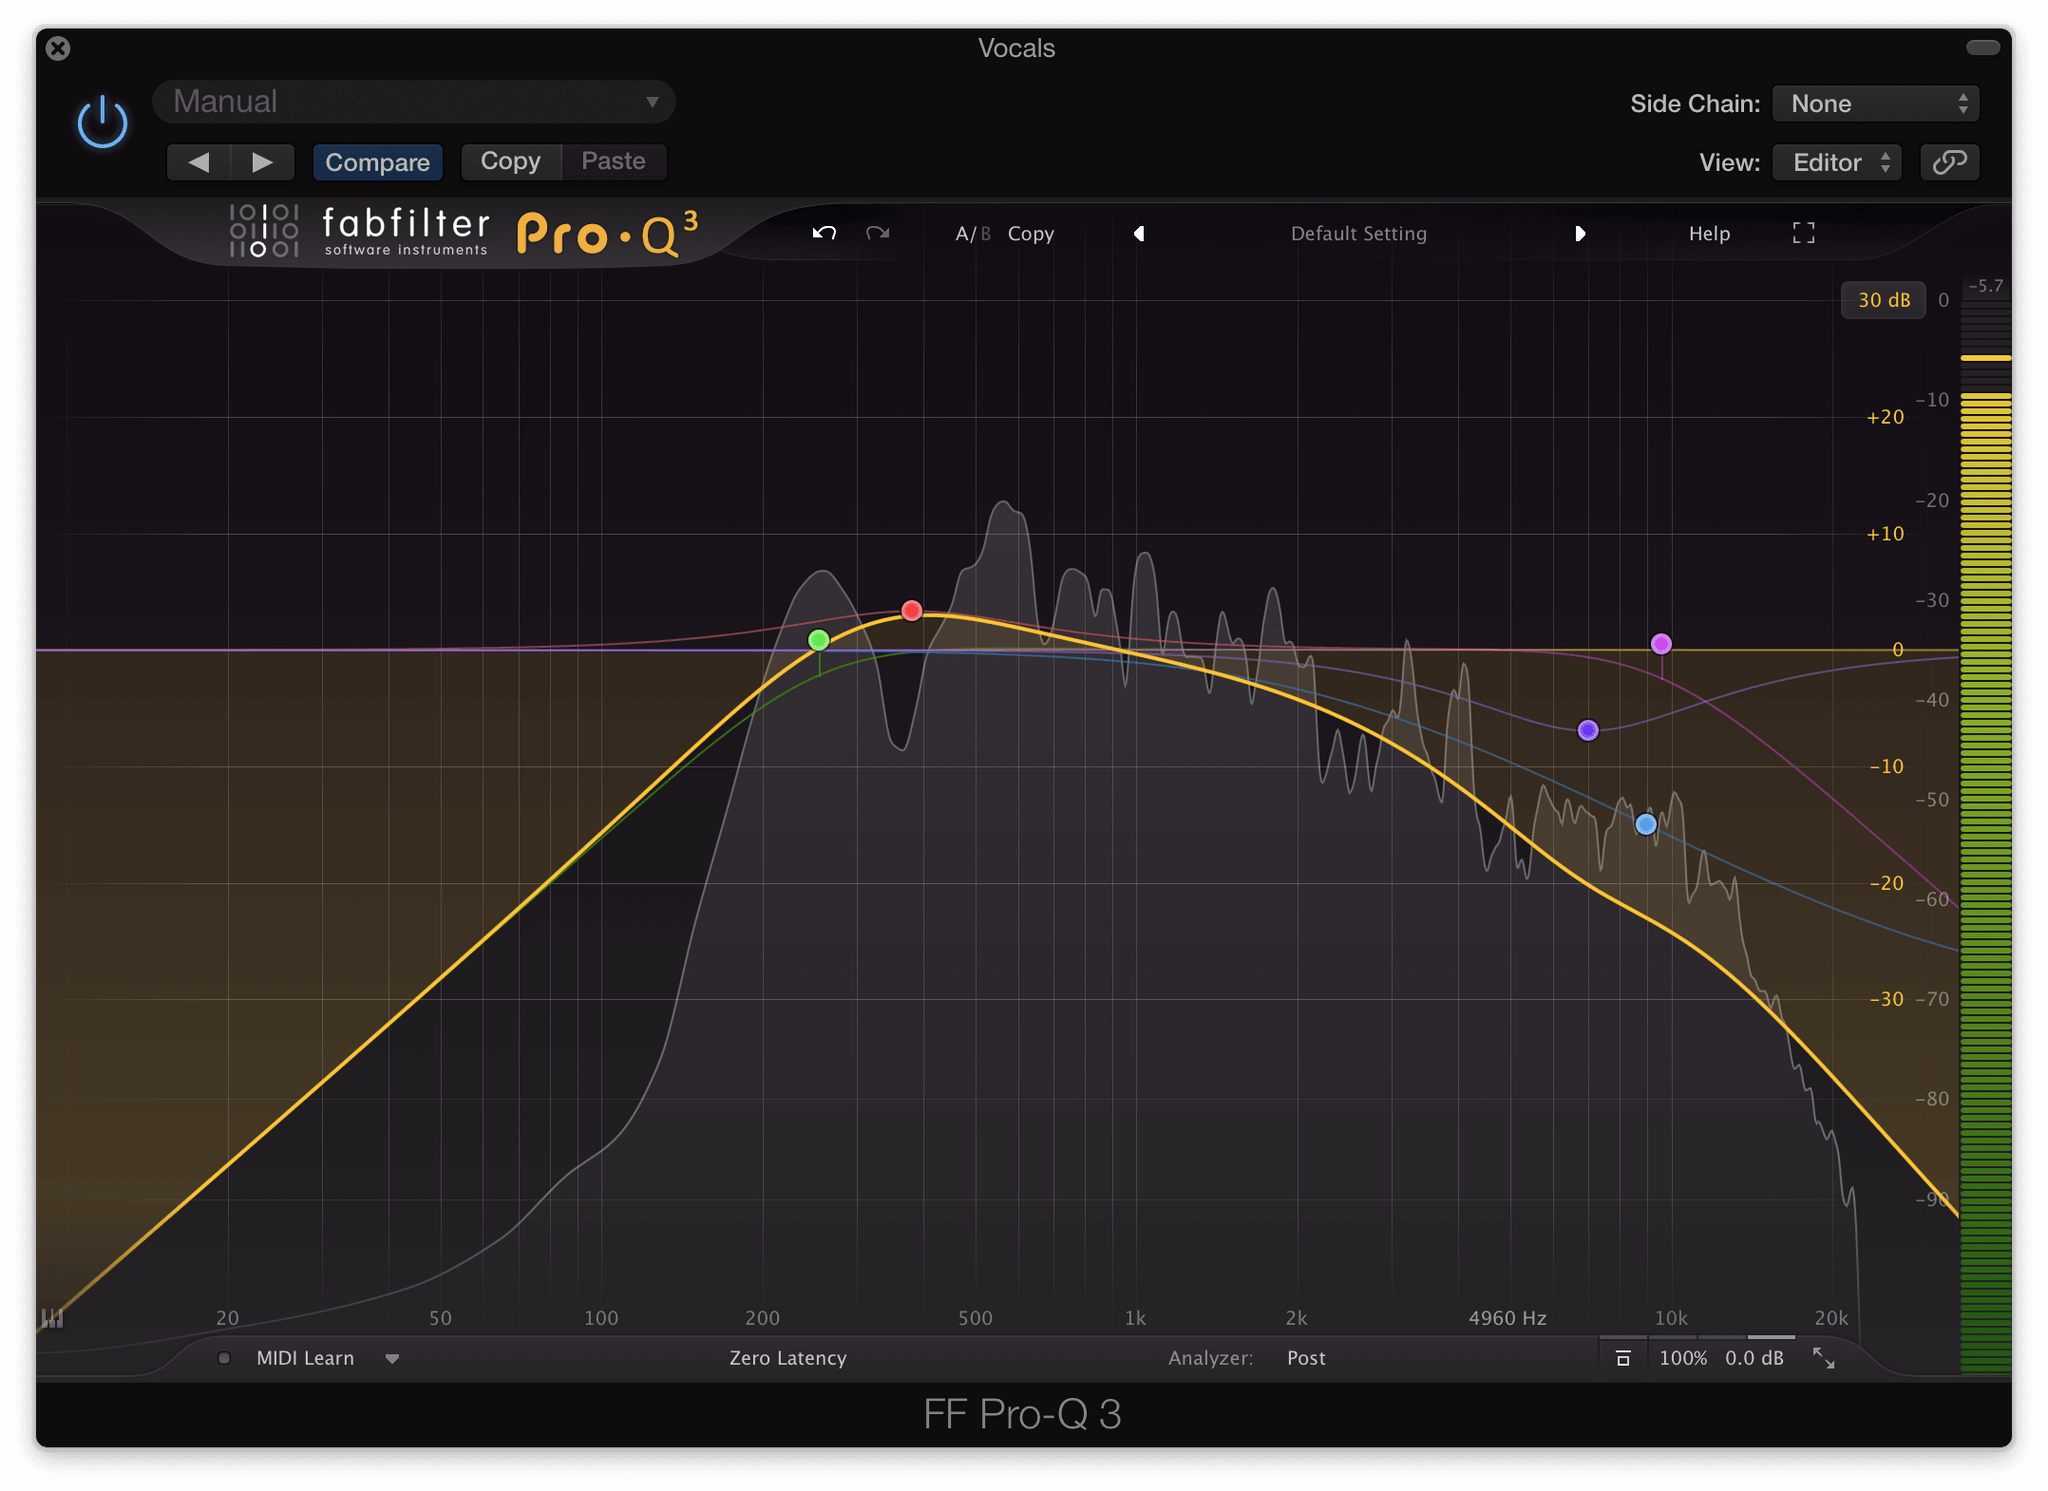The image size is (2048, 1491).
Task: Toggle the A/B state switch
Action: click(971, 233)
